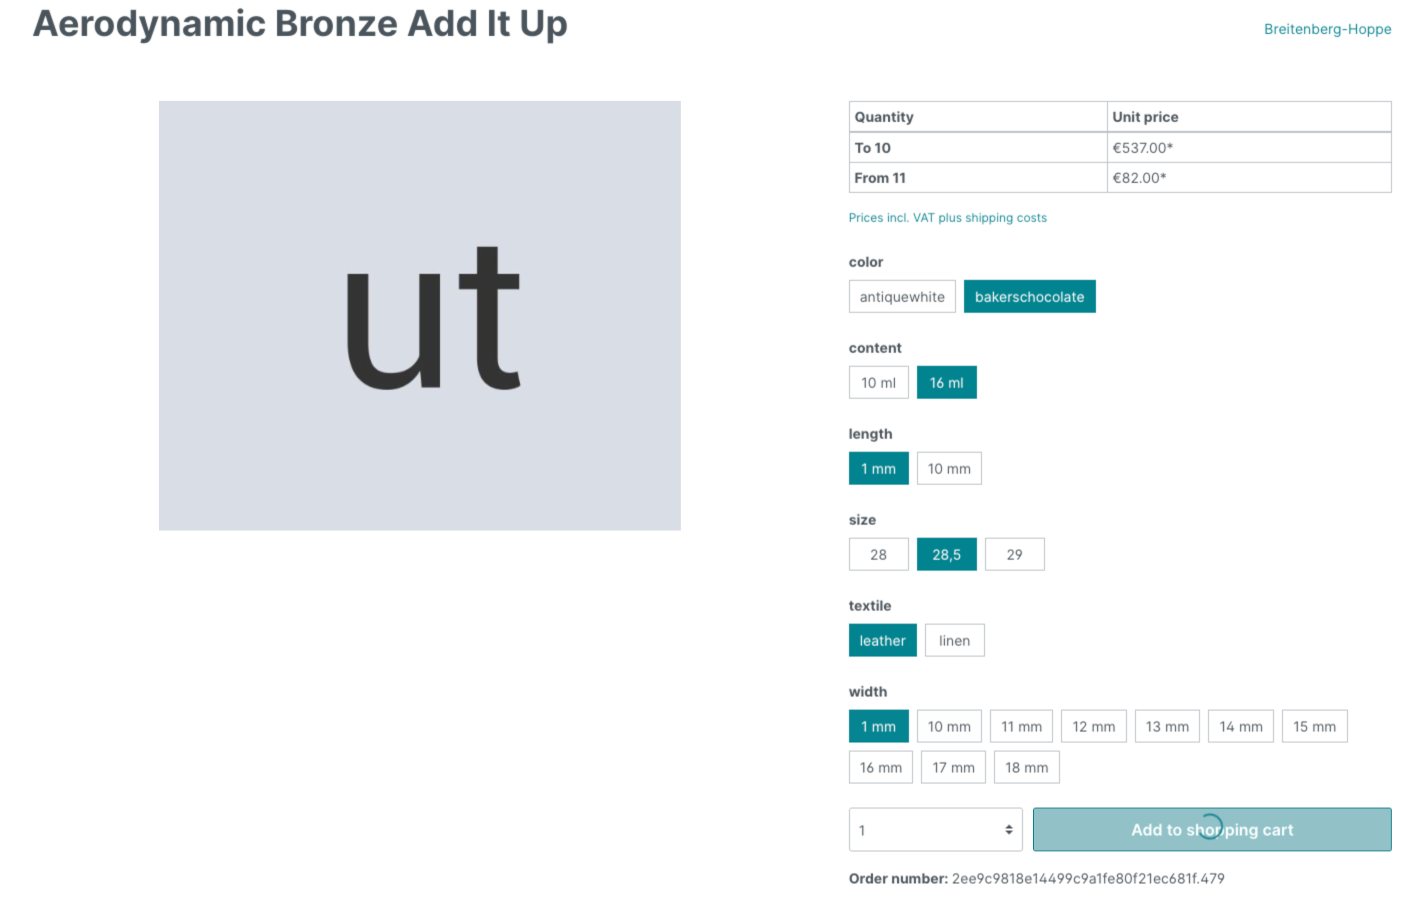The height and width of the screenshot is (898, 1413).
Task: Select width 13 mm option
Action: (1167, 727)
